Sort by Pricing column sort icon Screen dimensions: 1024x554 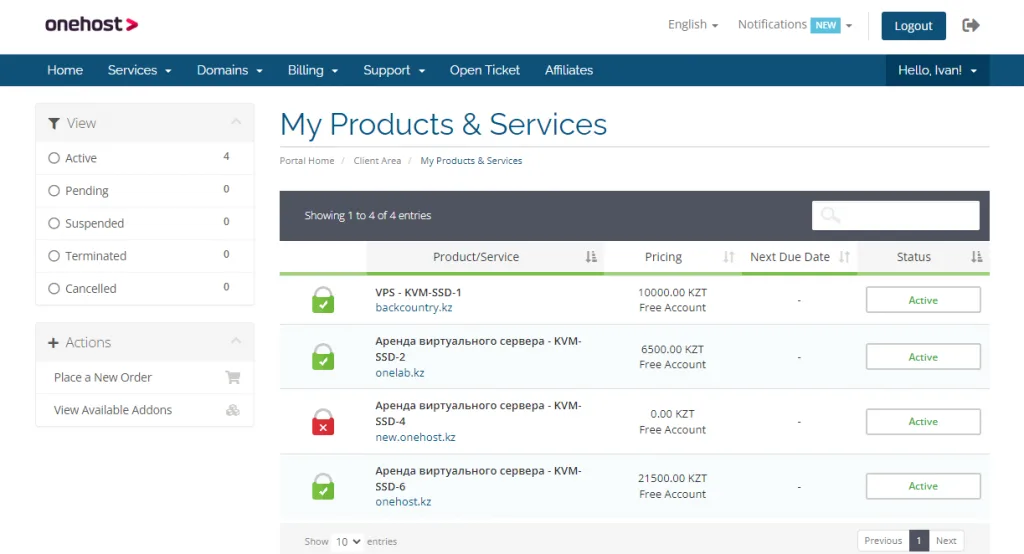click(729, 257)
